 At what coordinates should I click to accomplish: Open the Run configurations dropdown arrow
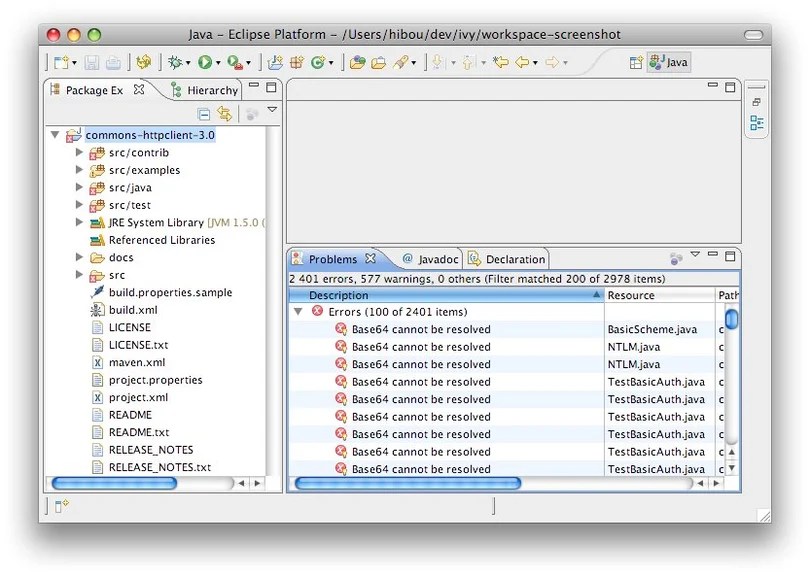(218, 63)
